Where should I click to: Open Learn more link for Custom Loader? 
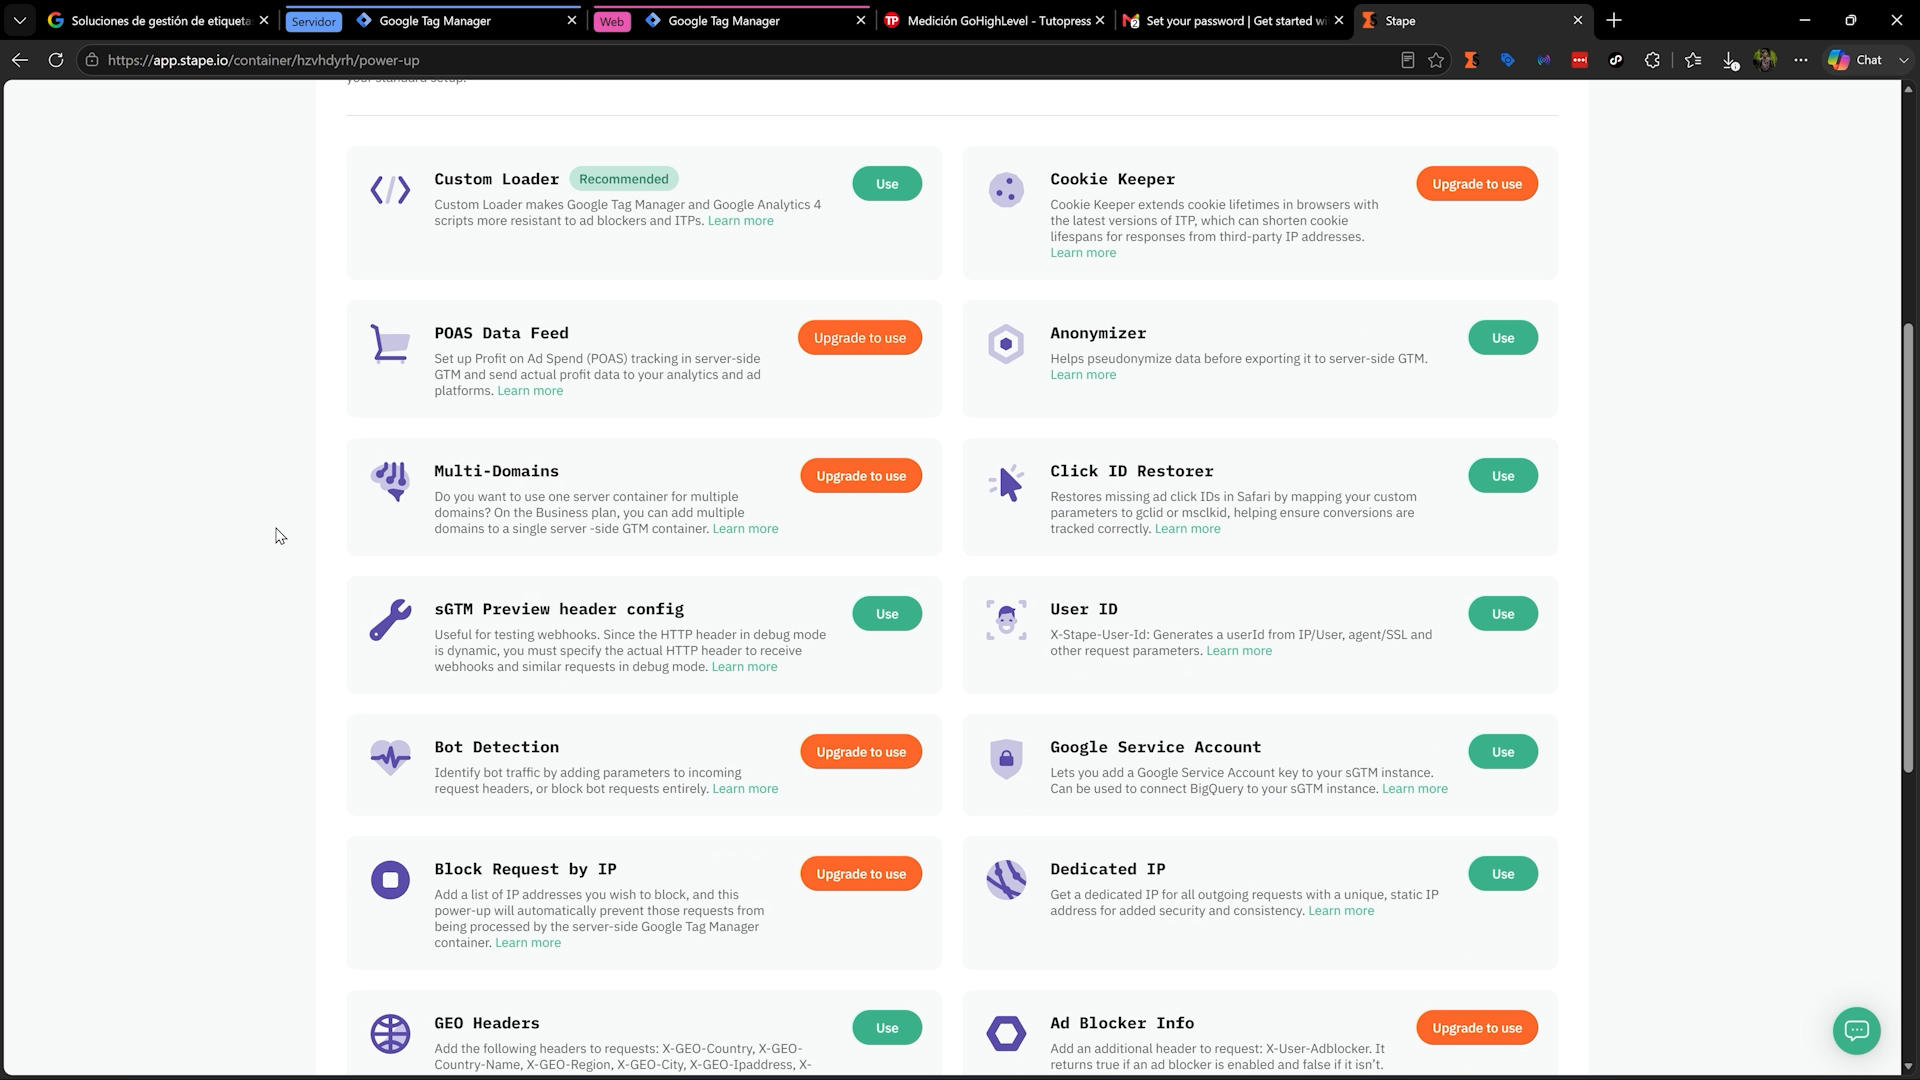click(x=740, y=221)
